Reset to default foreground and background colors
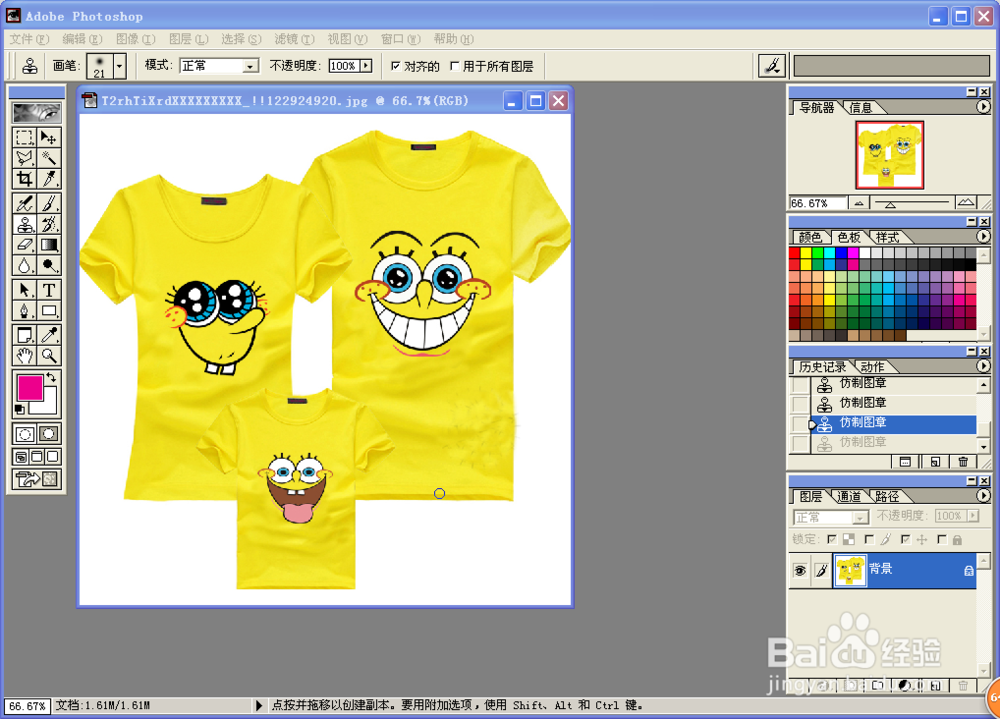1000x719 pixels. click(x=20, y=409)
